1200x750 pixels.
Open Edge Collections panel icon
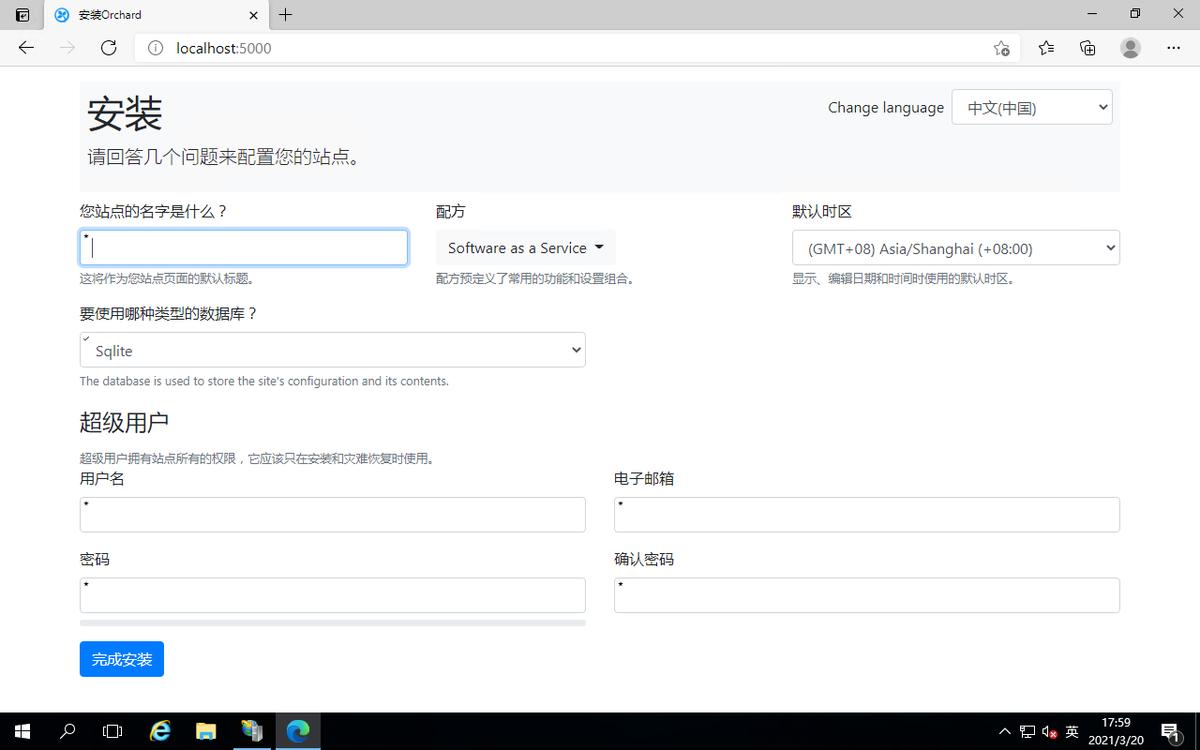tap(1087, 47)
